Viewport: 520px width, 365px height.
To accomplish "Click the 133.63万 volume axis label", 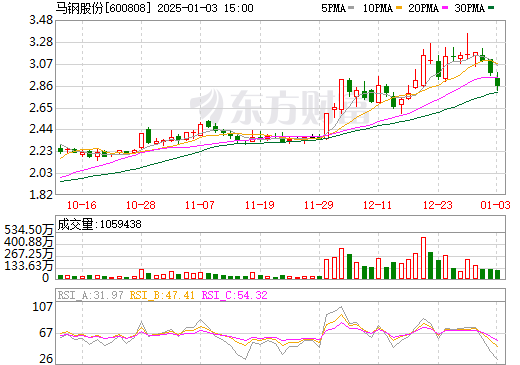I will [28, 266].
